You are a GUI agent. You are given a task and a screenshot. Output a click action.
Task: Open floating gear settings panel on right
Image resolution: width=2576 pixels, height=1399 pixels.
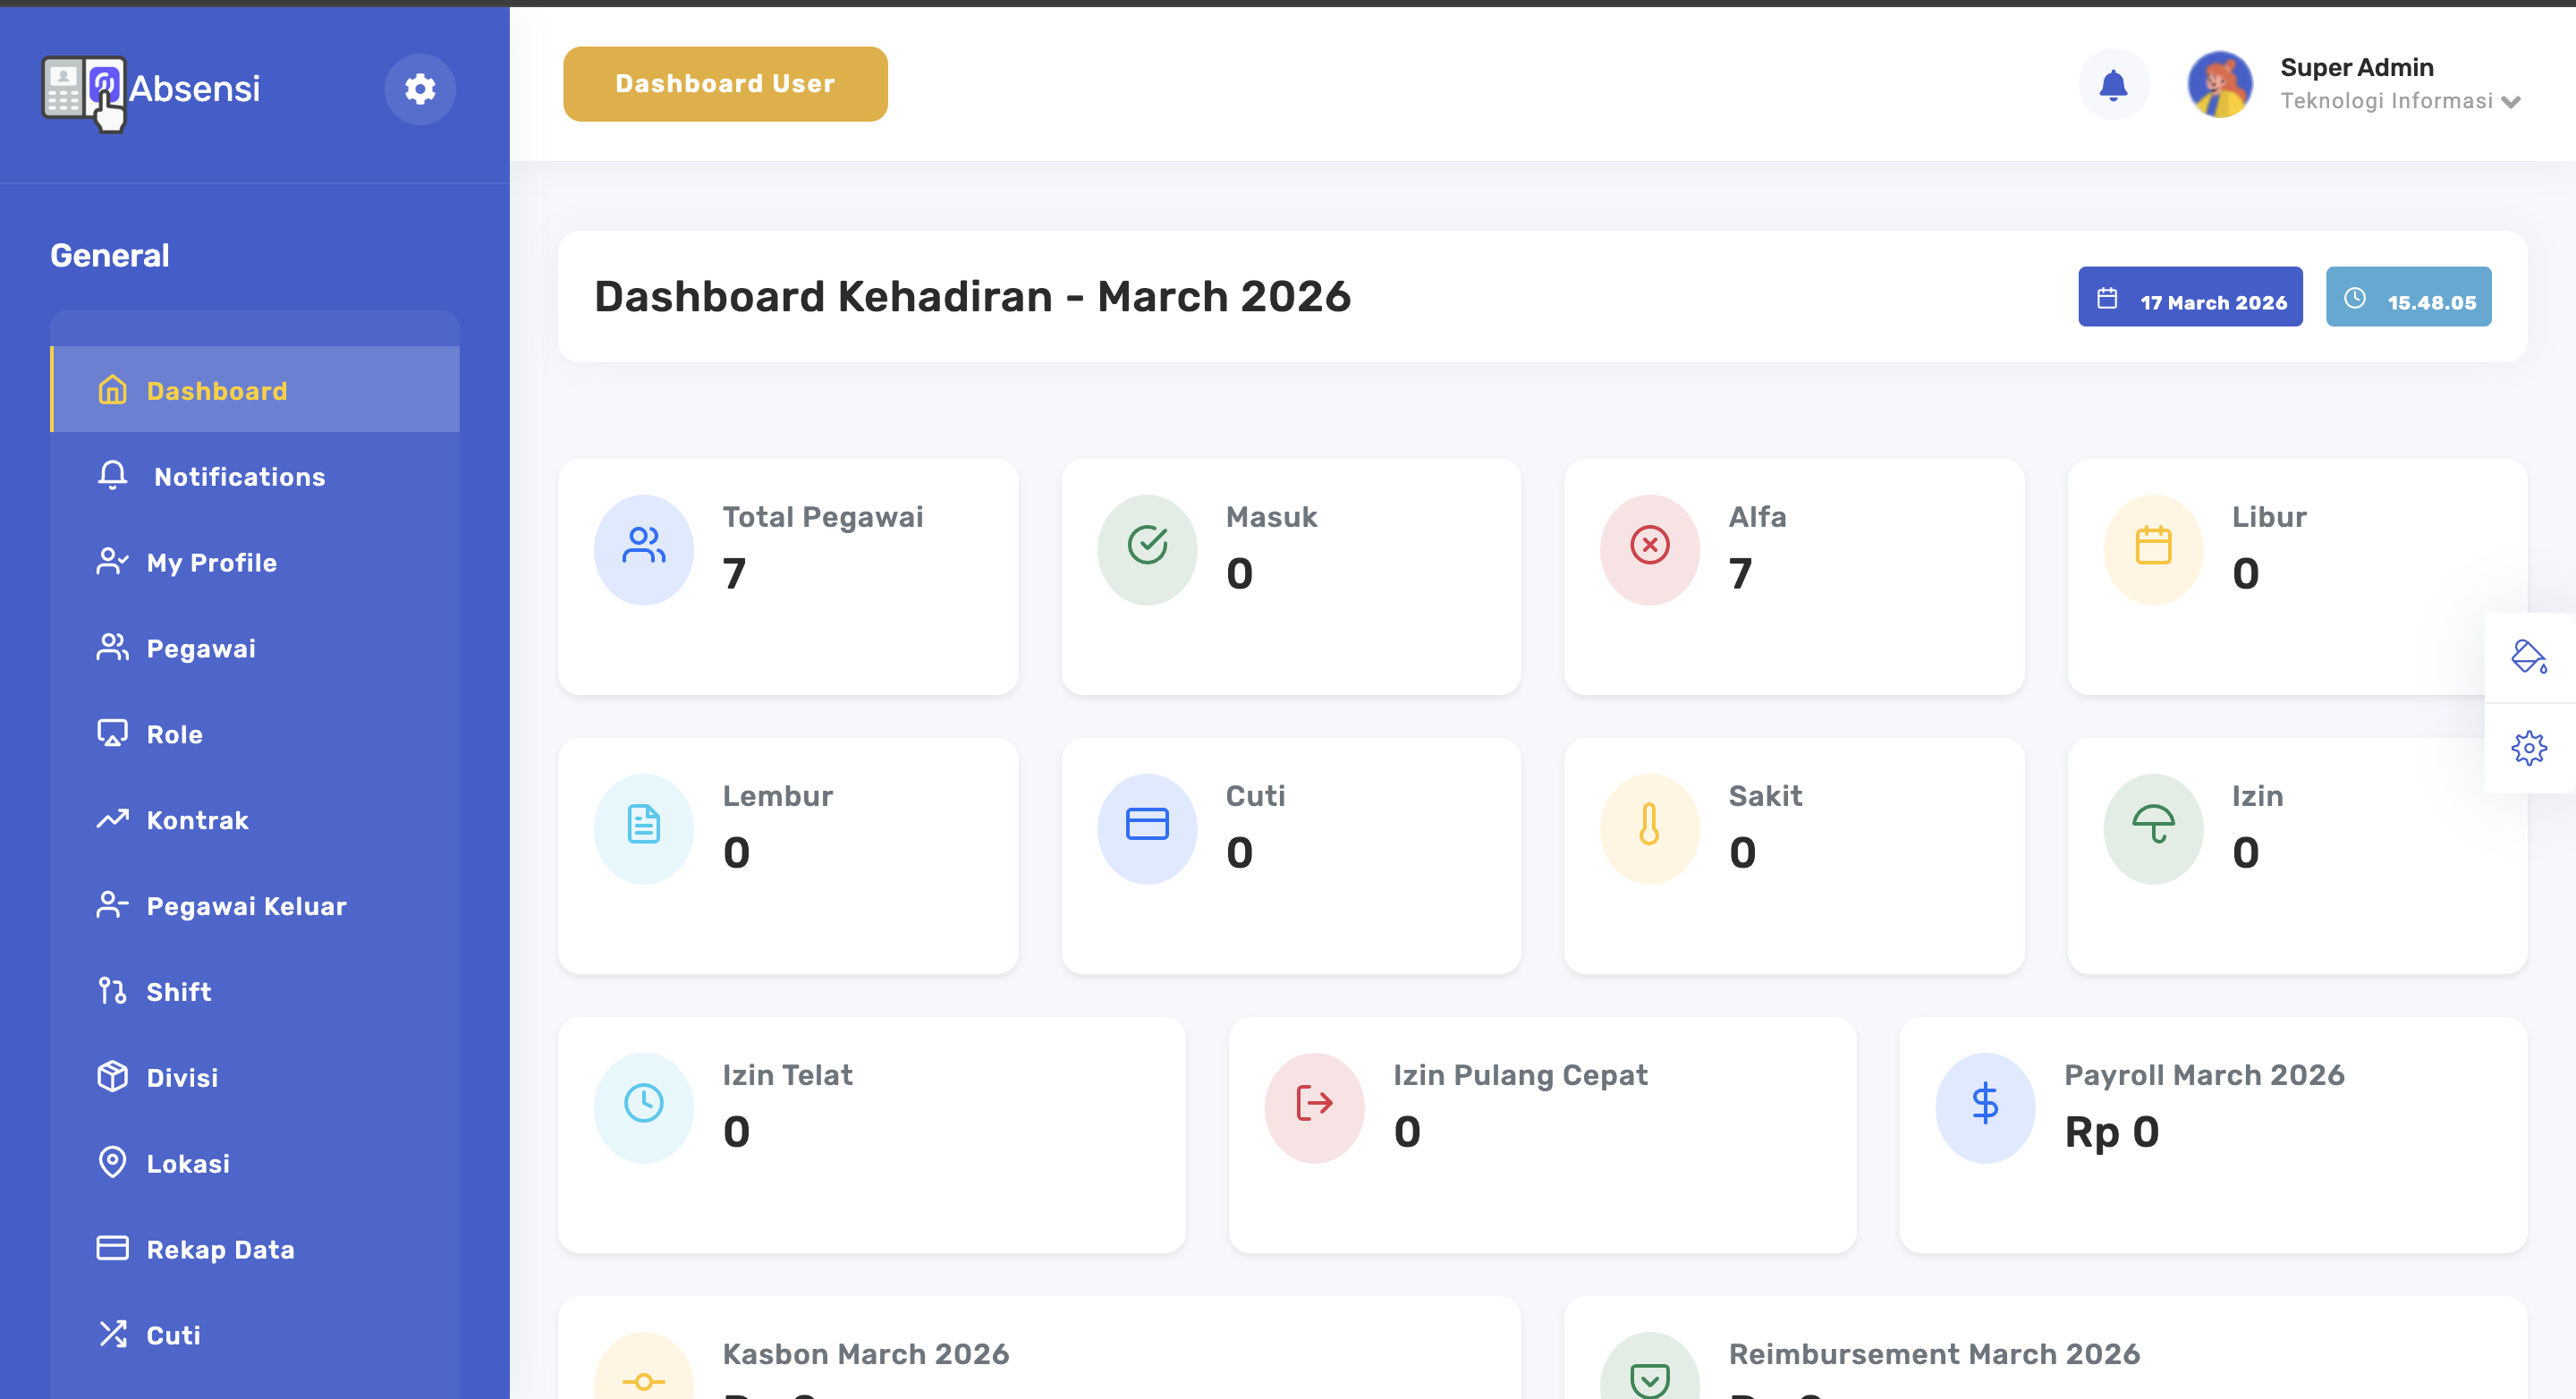(x=2528, y=748)
